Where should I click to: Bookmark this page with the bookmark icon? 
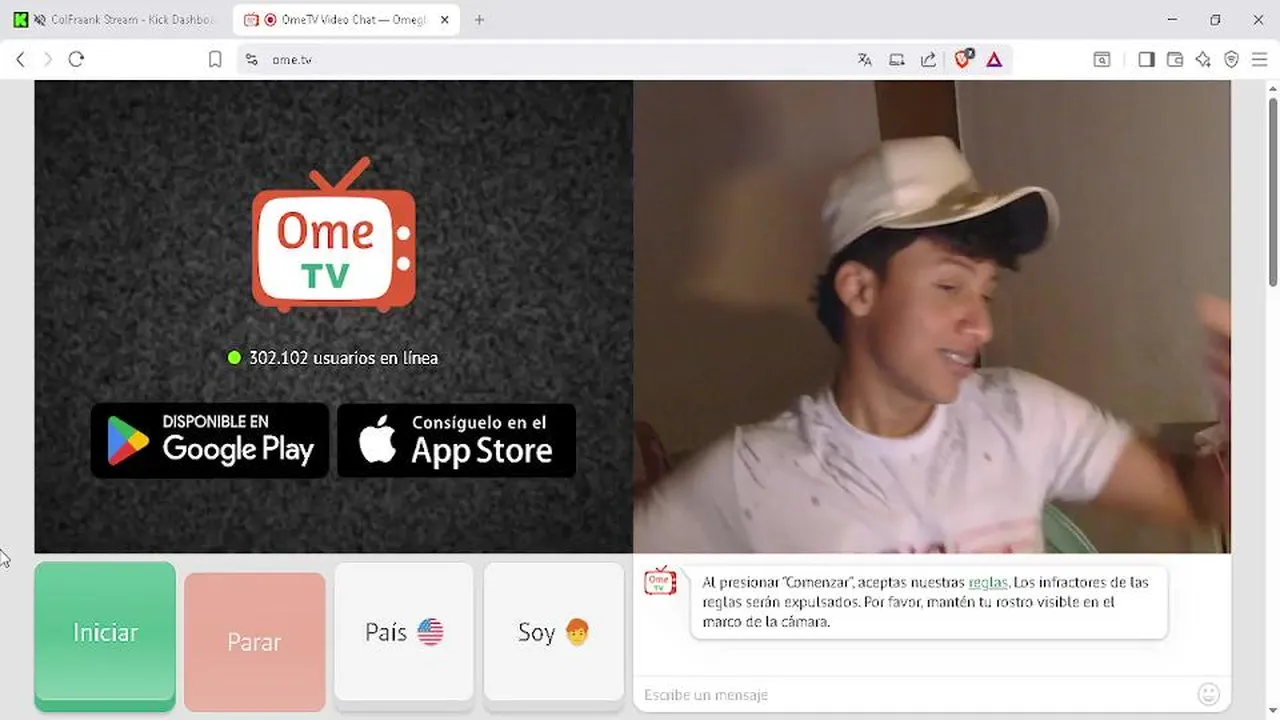click(x=215, y=59)
